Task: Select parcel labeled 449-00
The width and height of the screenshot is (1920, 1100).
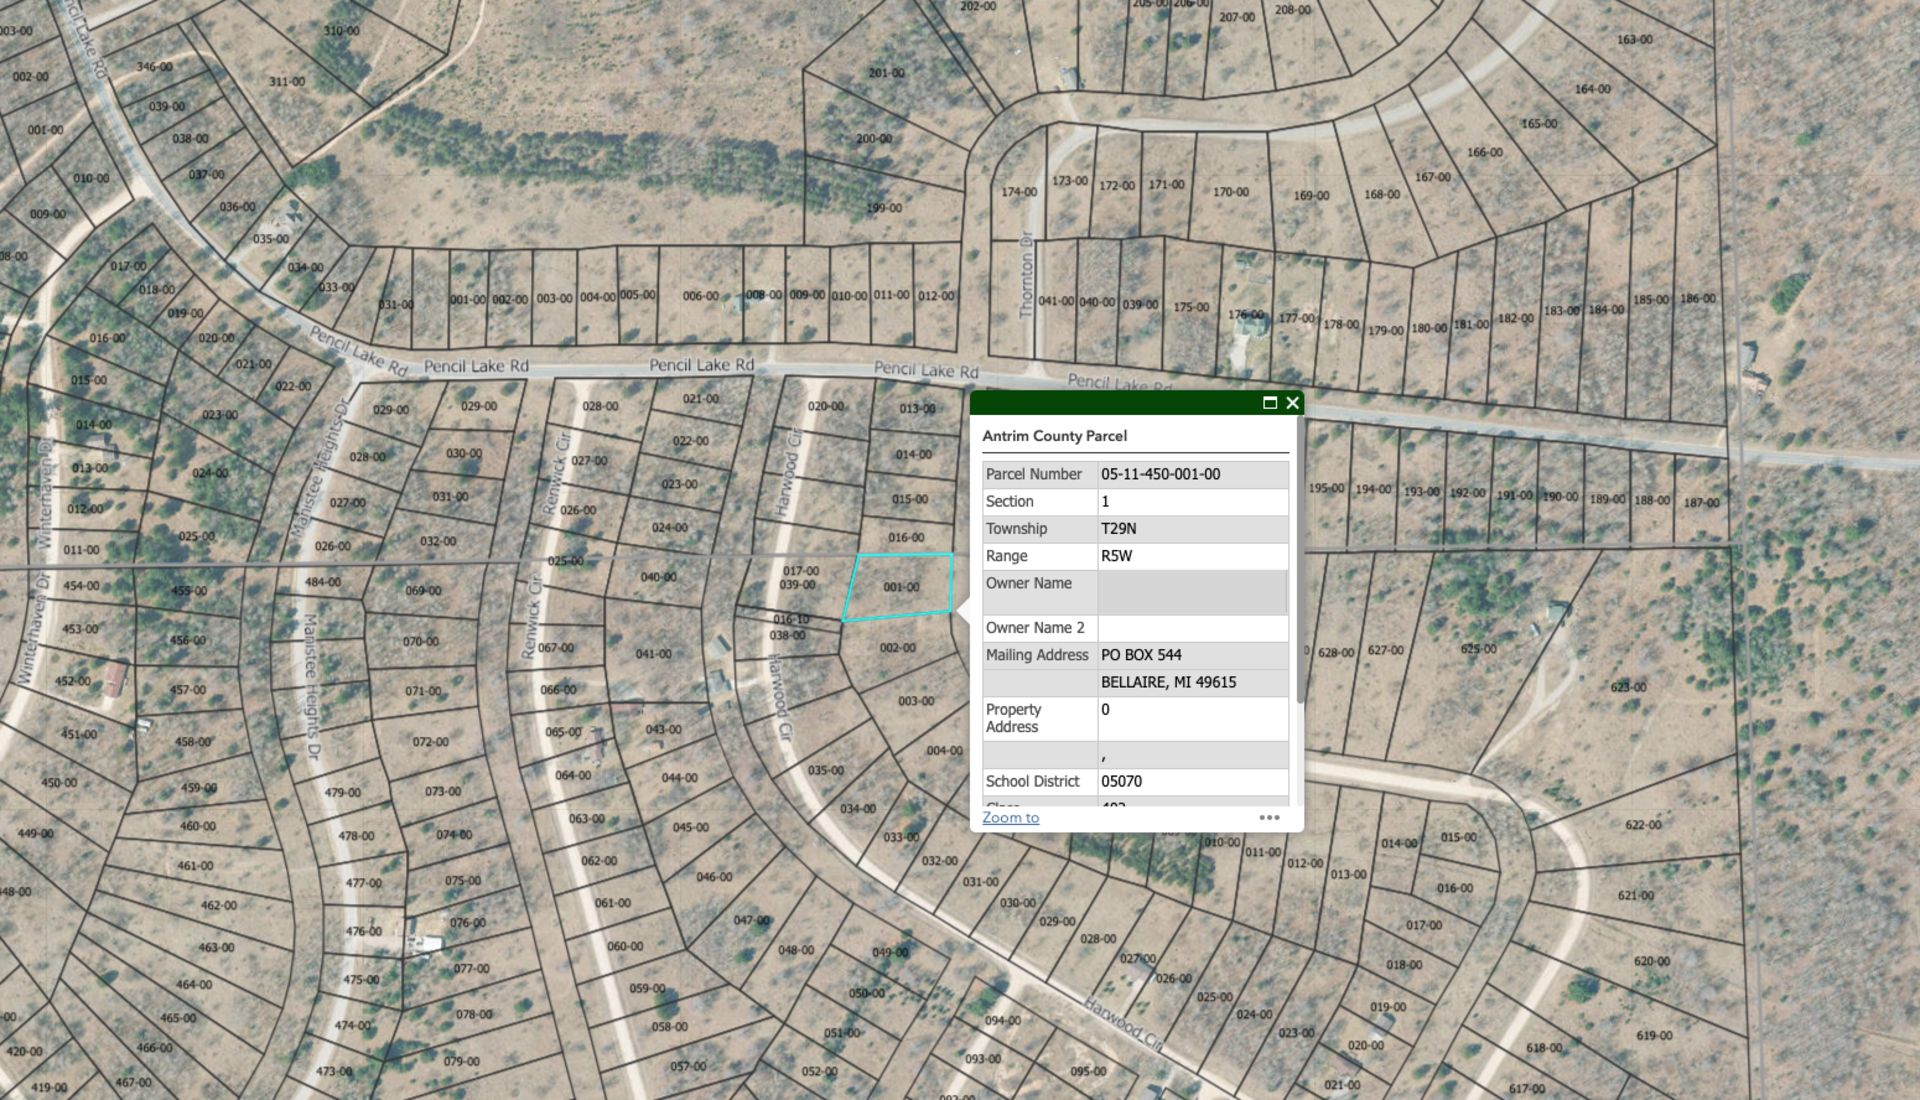Action: click(x=35, y=833)
